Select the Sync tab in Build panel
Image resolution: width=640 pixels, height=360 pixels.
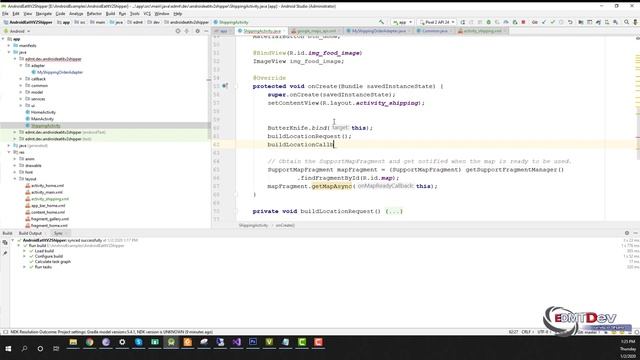point(58,233)
